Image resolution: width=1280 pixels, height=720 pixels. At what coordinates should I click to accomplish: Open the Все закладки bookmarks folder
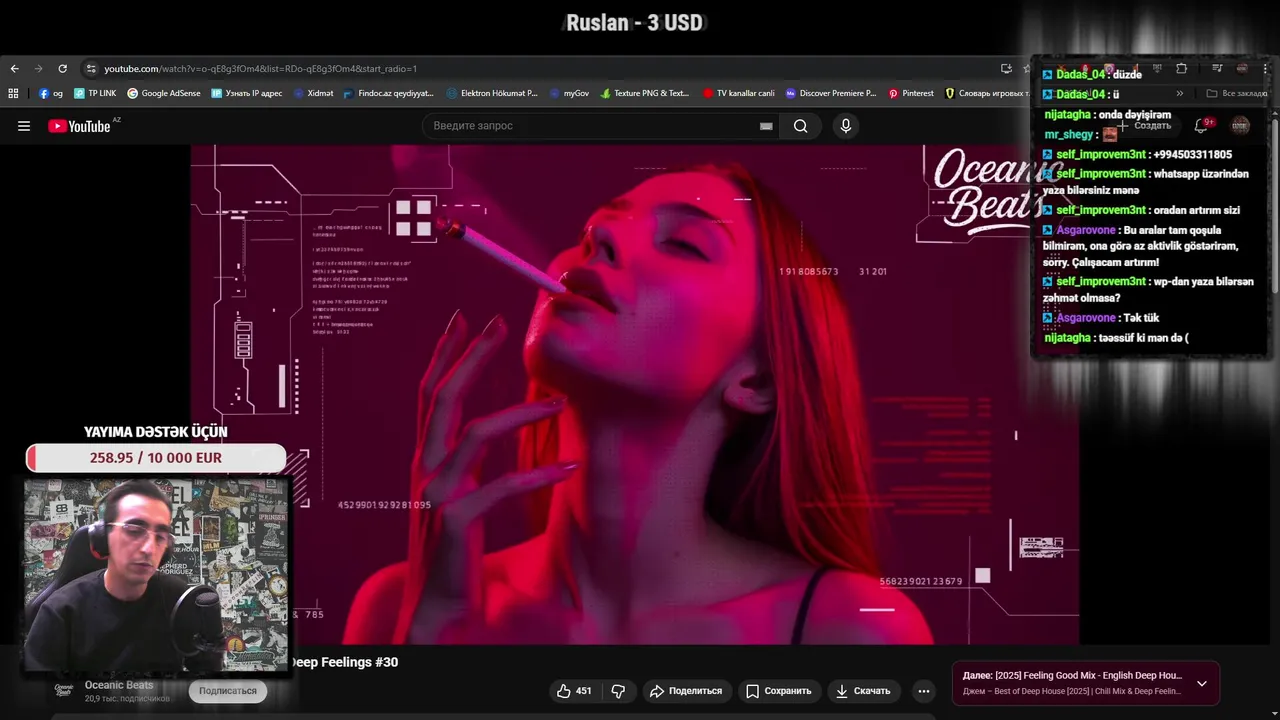(x=1237, y=93)
